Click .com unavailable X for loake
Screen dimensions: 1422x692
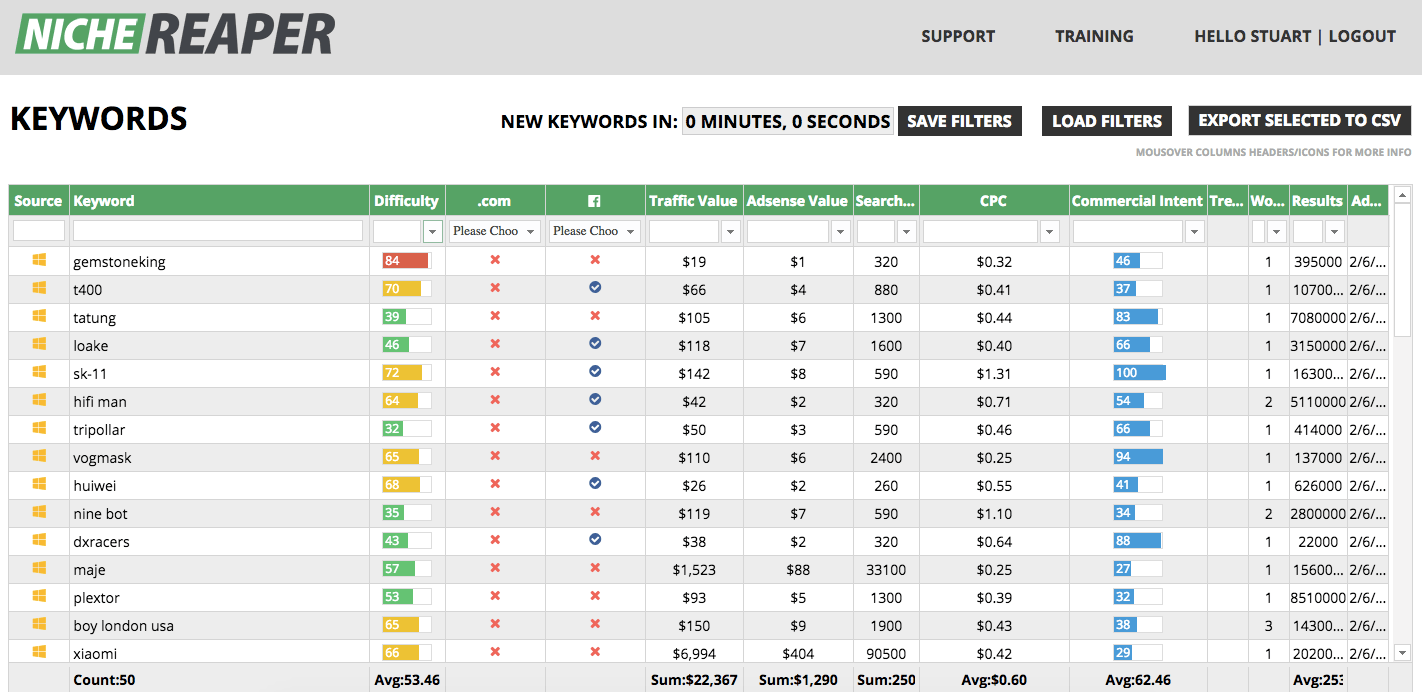click(x=494, y=344)
